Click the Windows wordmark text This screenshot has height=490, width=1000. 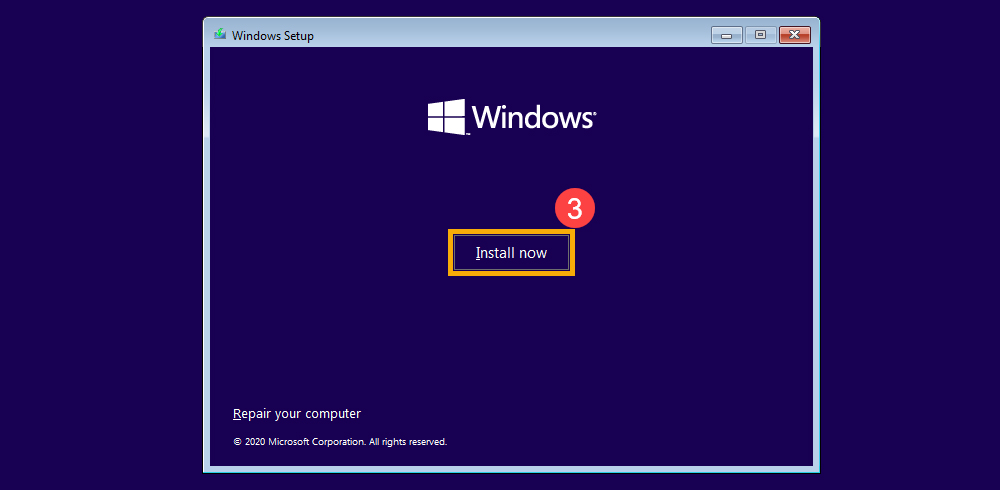532,117
